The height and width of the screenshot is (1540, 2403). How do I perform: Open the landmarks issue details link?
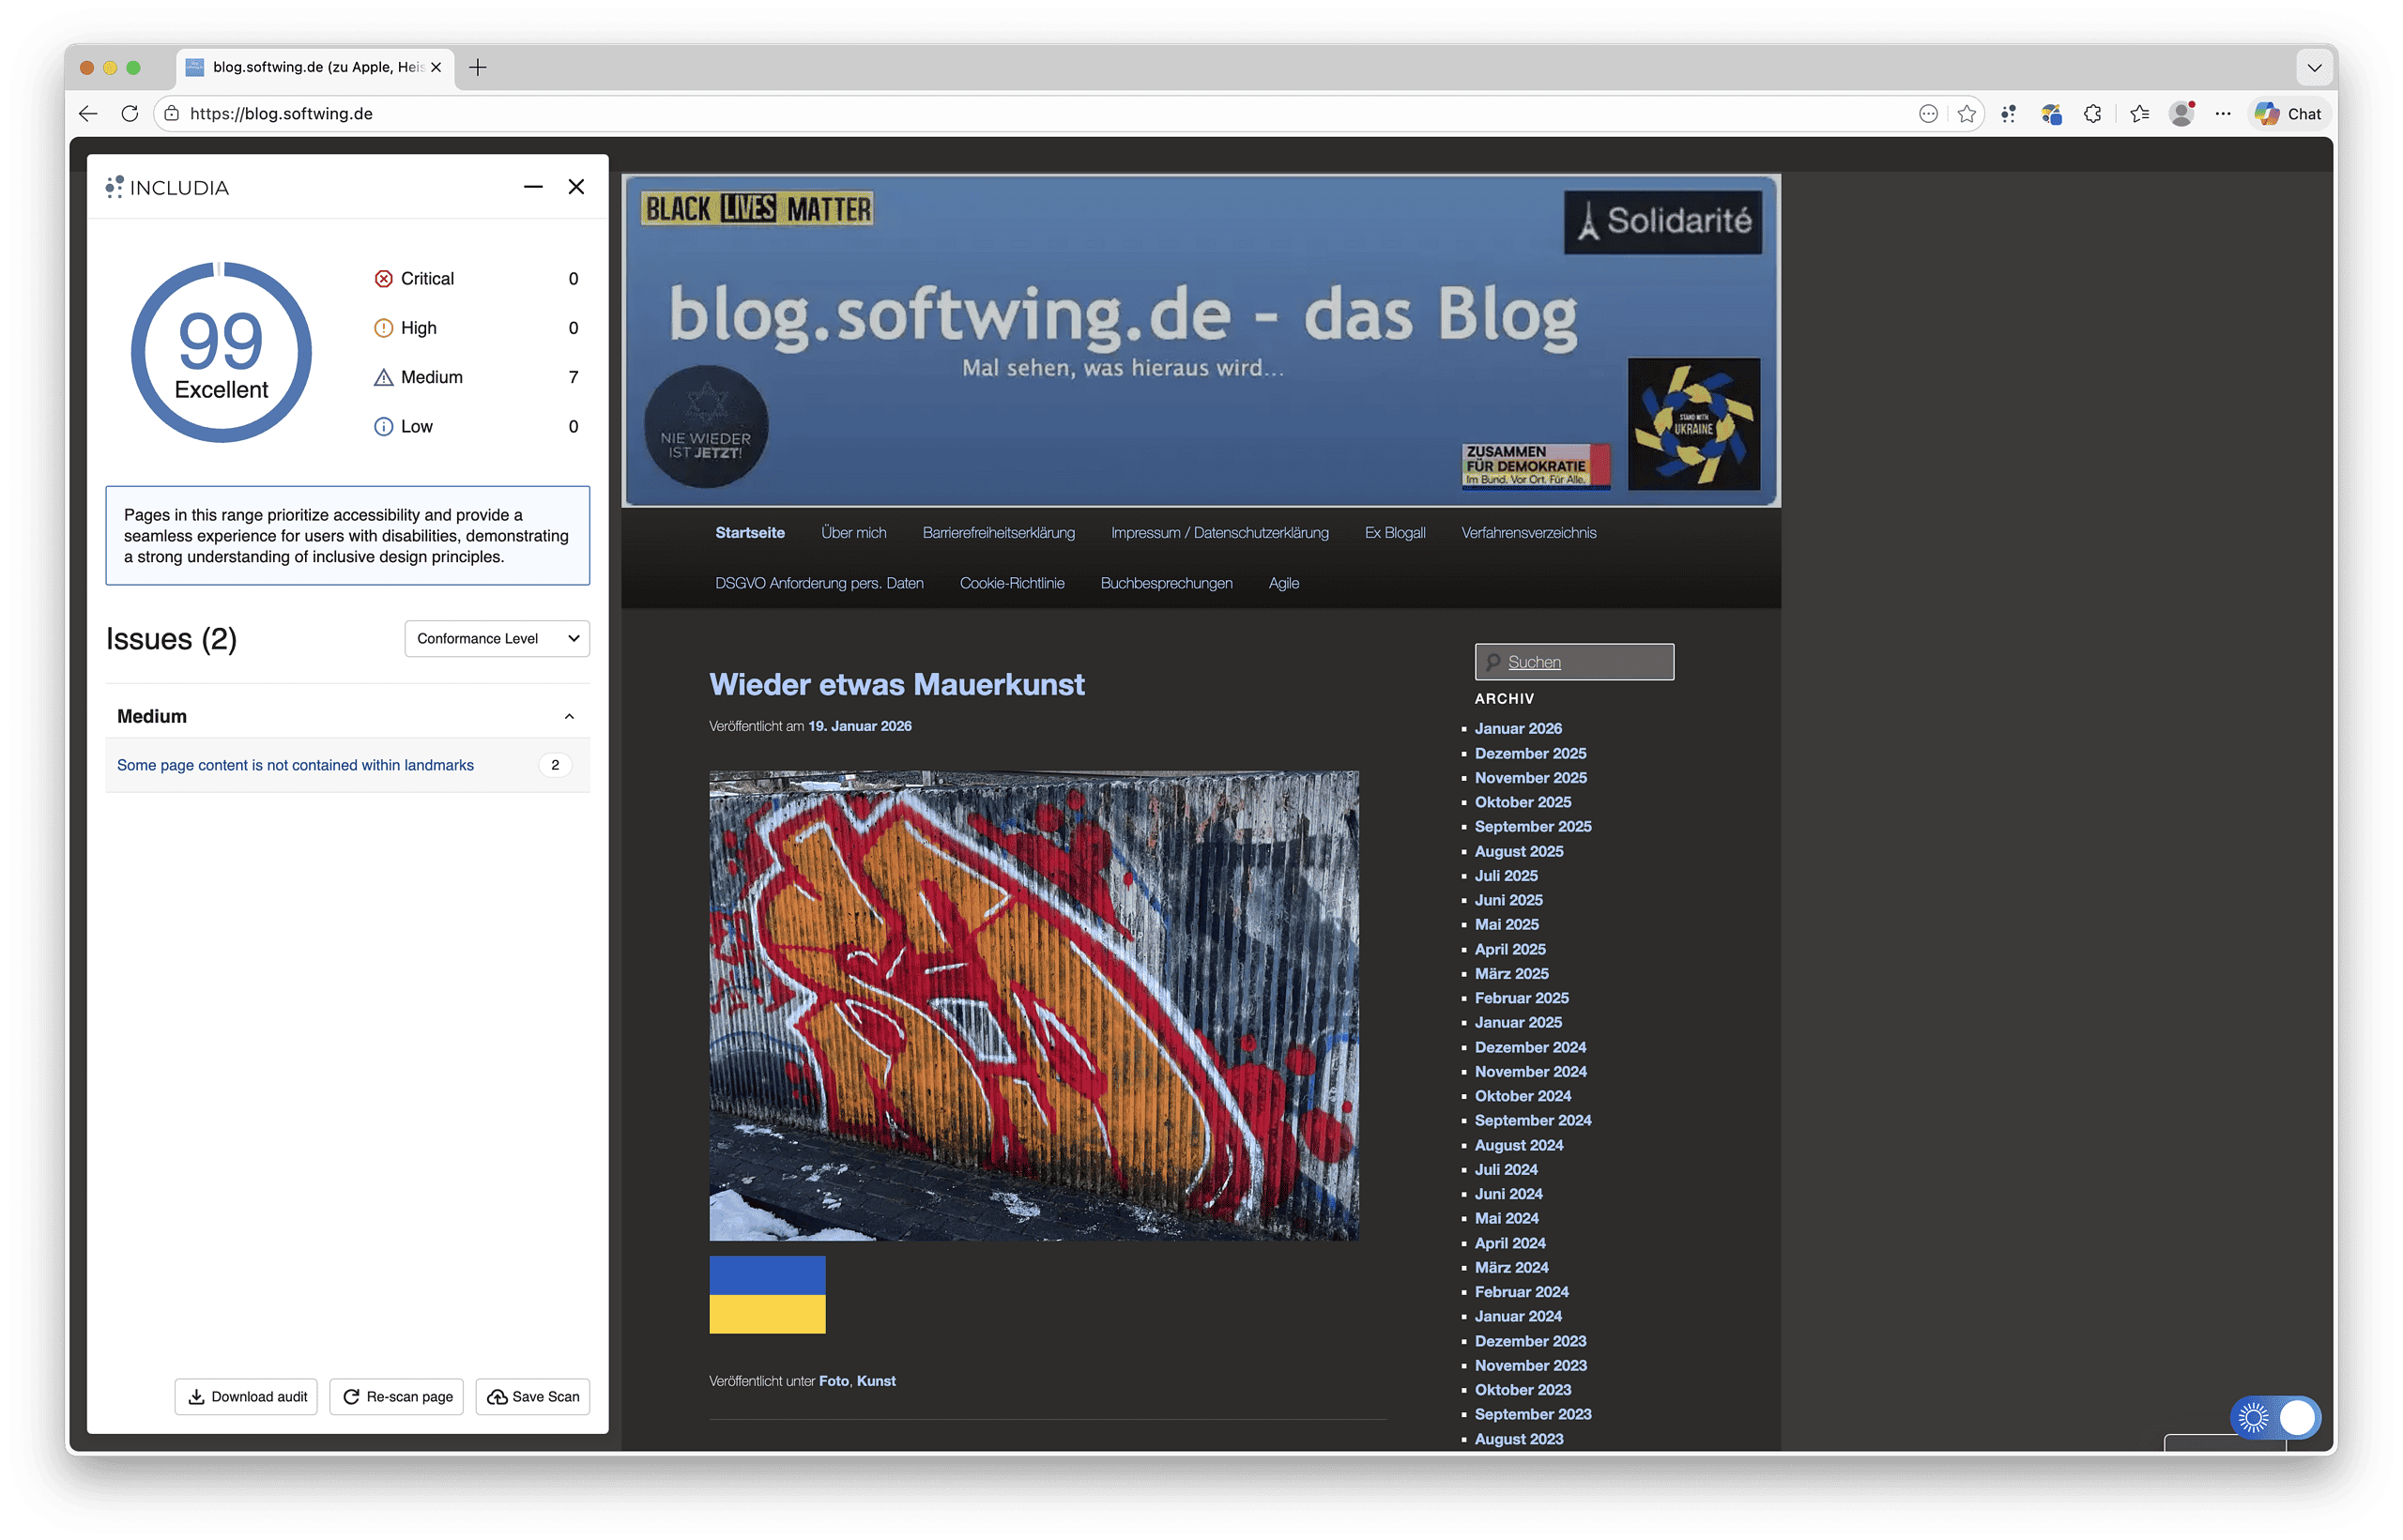coord(294,765)
